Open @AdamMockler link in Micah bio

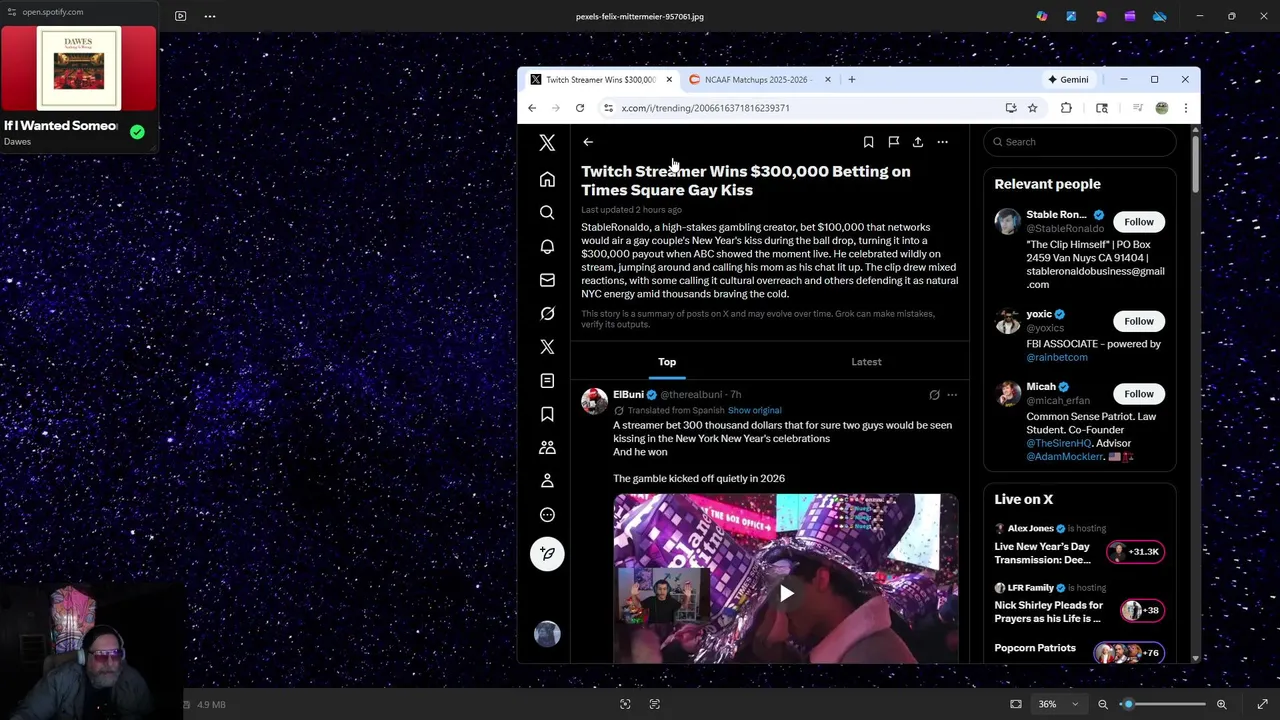coord(1064,457)
